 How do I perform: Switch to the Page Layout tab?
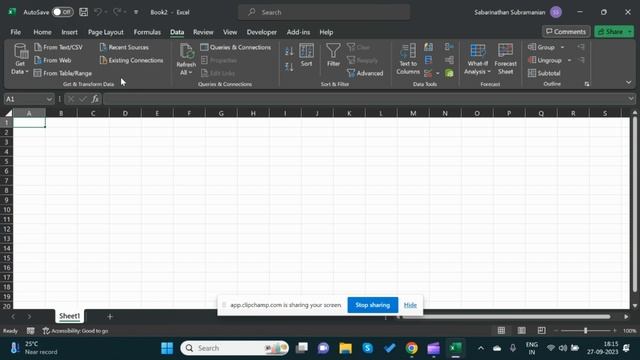coord(106,32)
